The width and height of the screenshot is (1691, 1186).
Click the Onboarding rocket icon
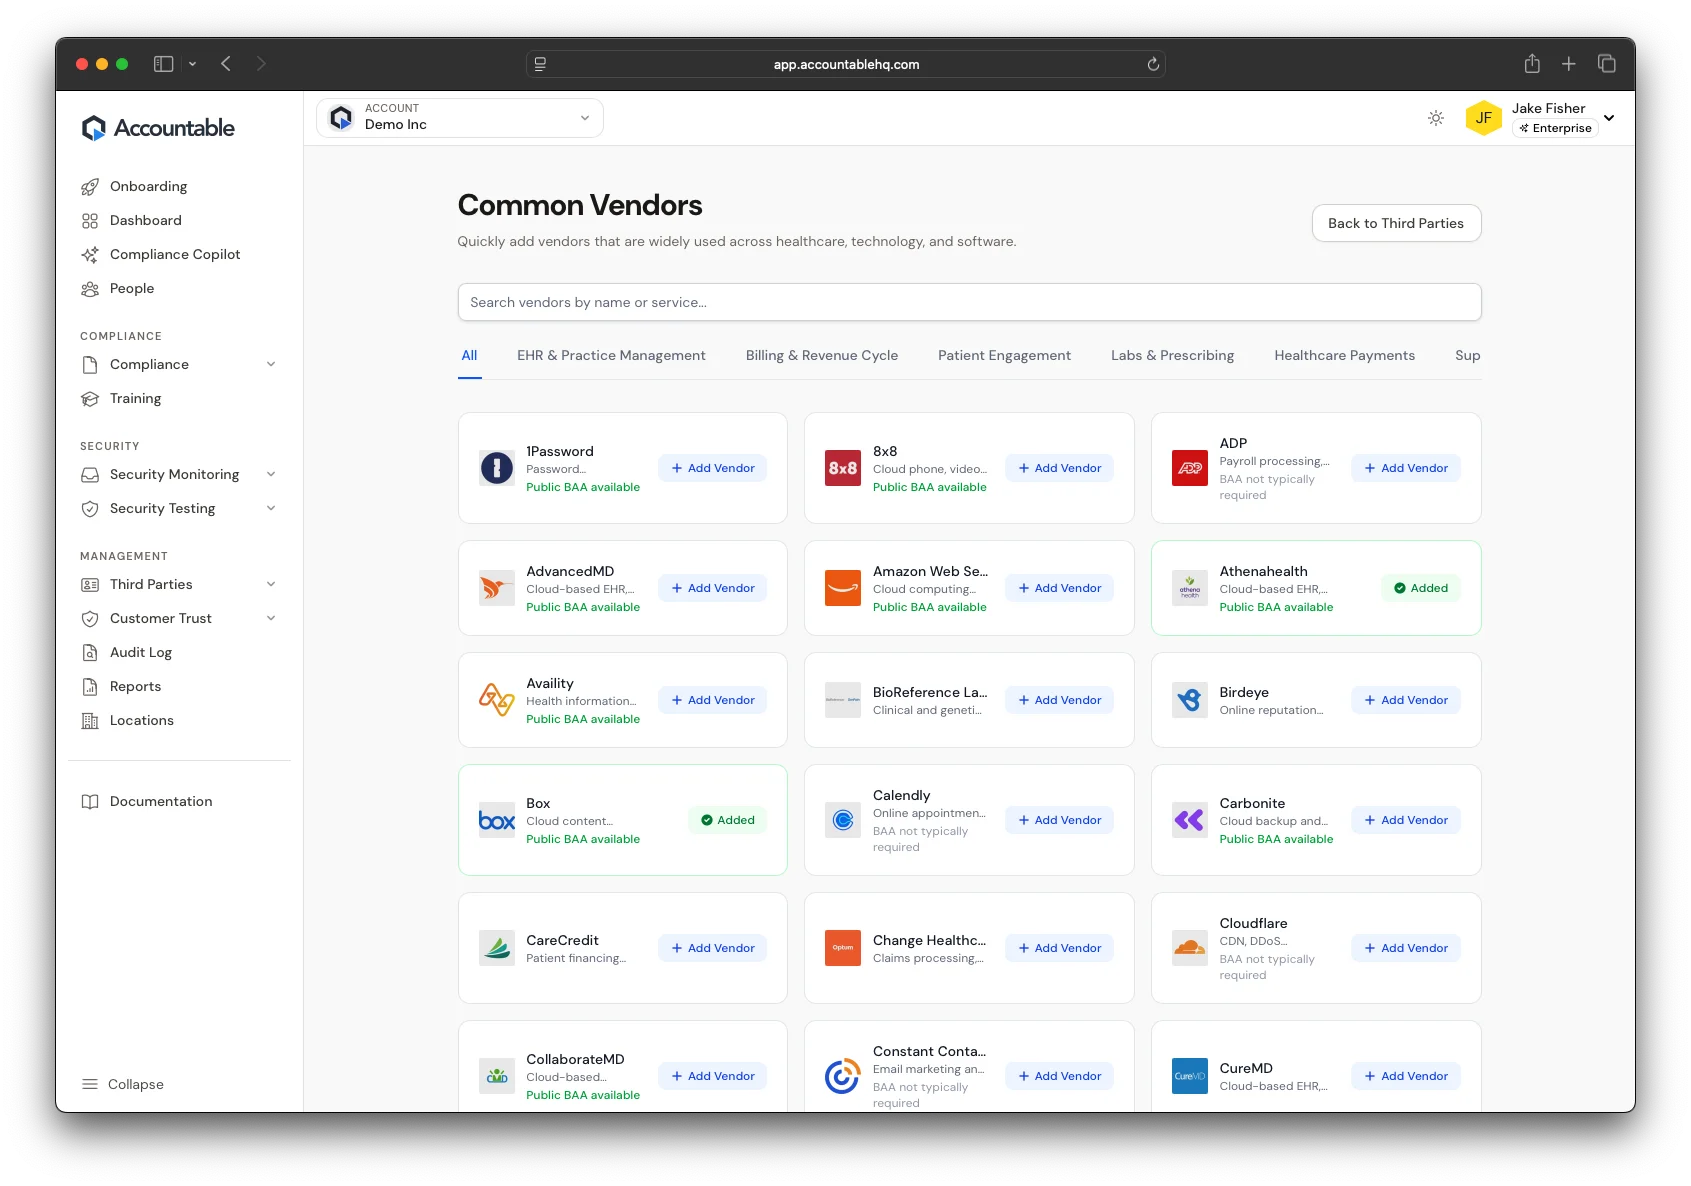coord(90,187)
